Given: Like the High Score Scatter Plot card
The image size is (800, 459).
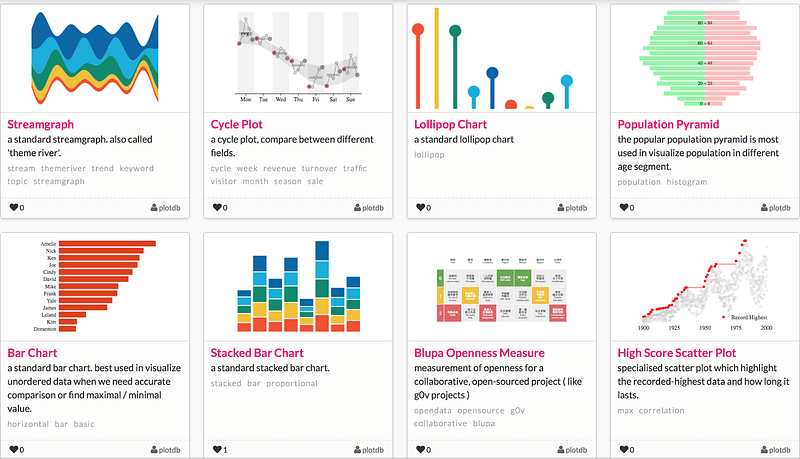Looking at the screenshot, I should tap(624, 450).
